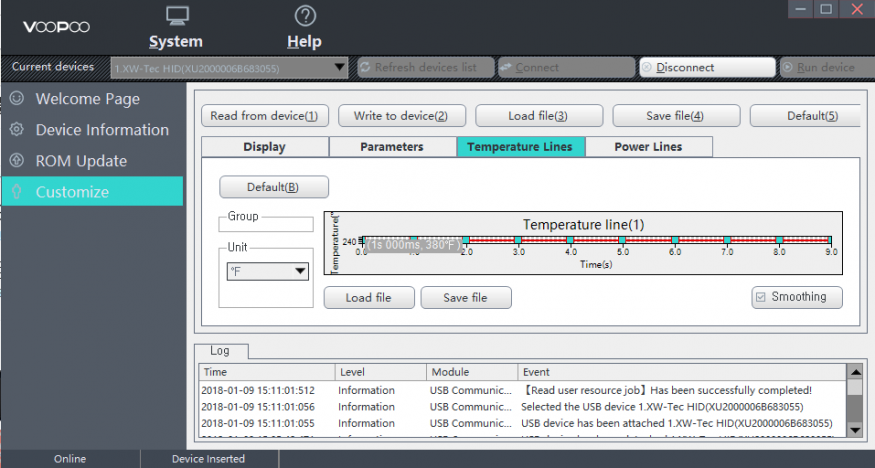Switch to the Display tab
The width and height of the screenshot is (875, 468).
pyautogui.click(x=265, y=147)
